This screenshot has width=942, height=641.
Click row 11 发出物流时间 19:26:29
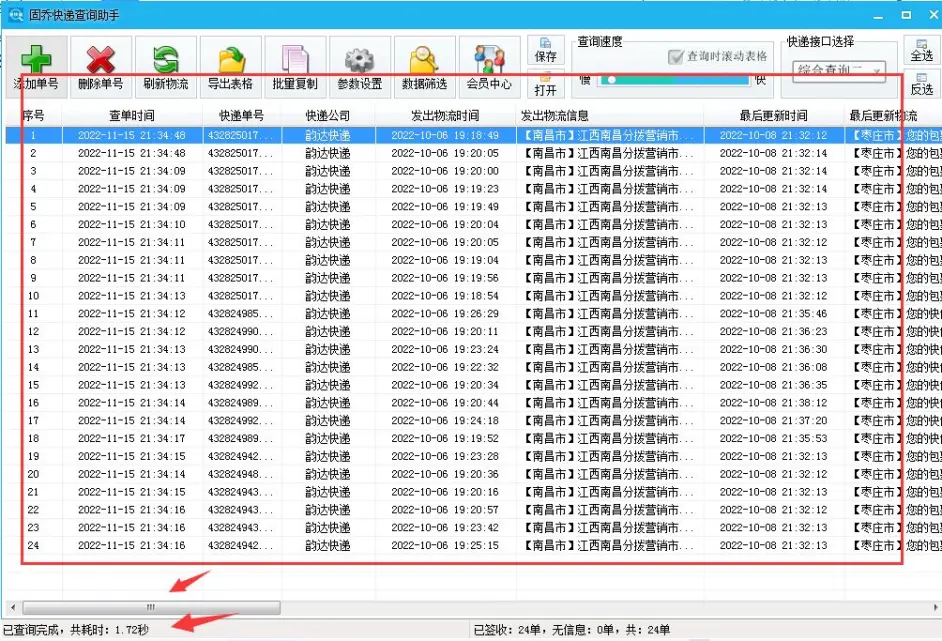click(445, 314)
